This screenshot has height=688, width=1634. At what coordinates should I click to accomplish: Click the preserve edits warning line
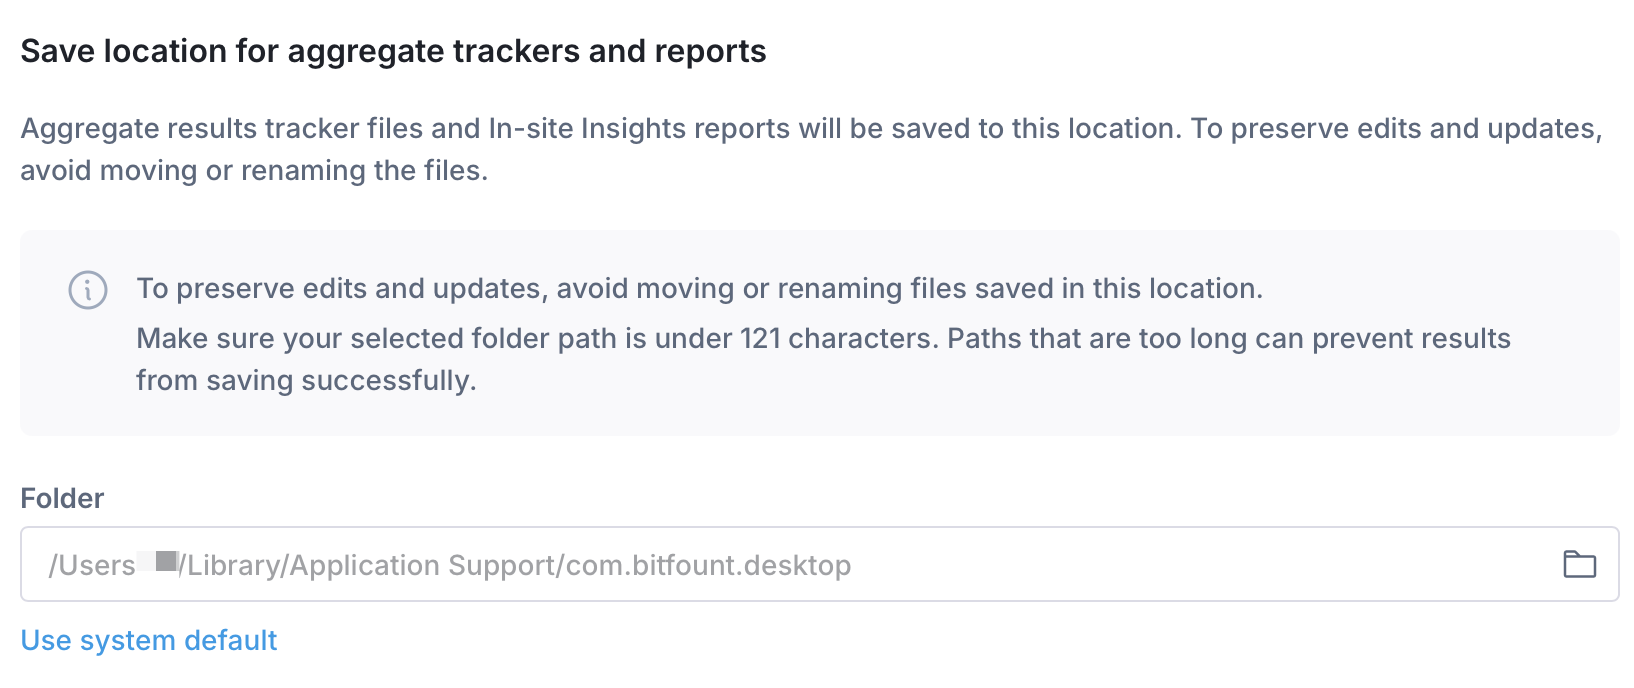(x=698, y=288)
